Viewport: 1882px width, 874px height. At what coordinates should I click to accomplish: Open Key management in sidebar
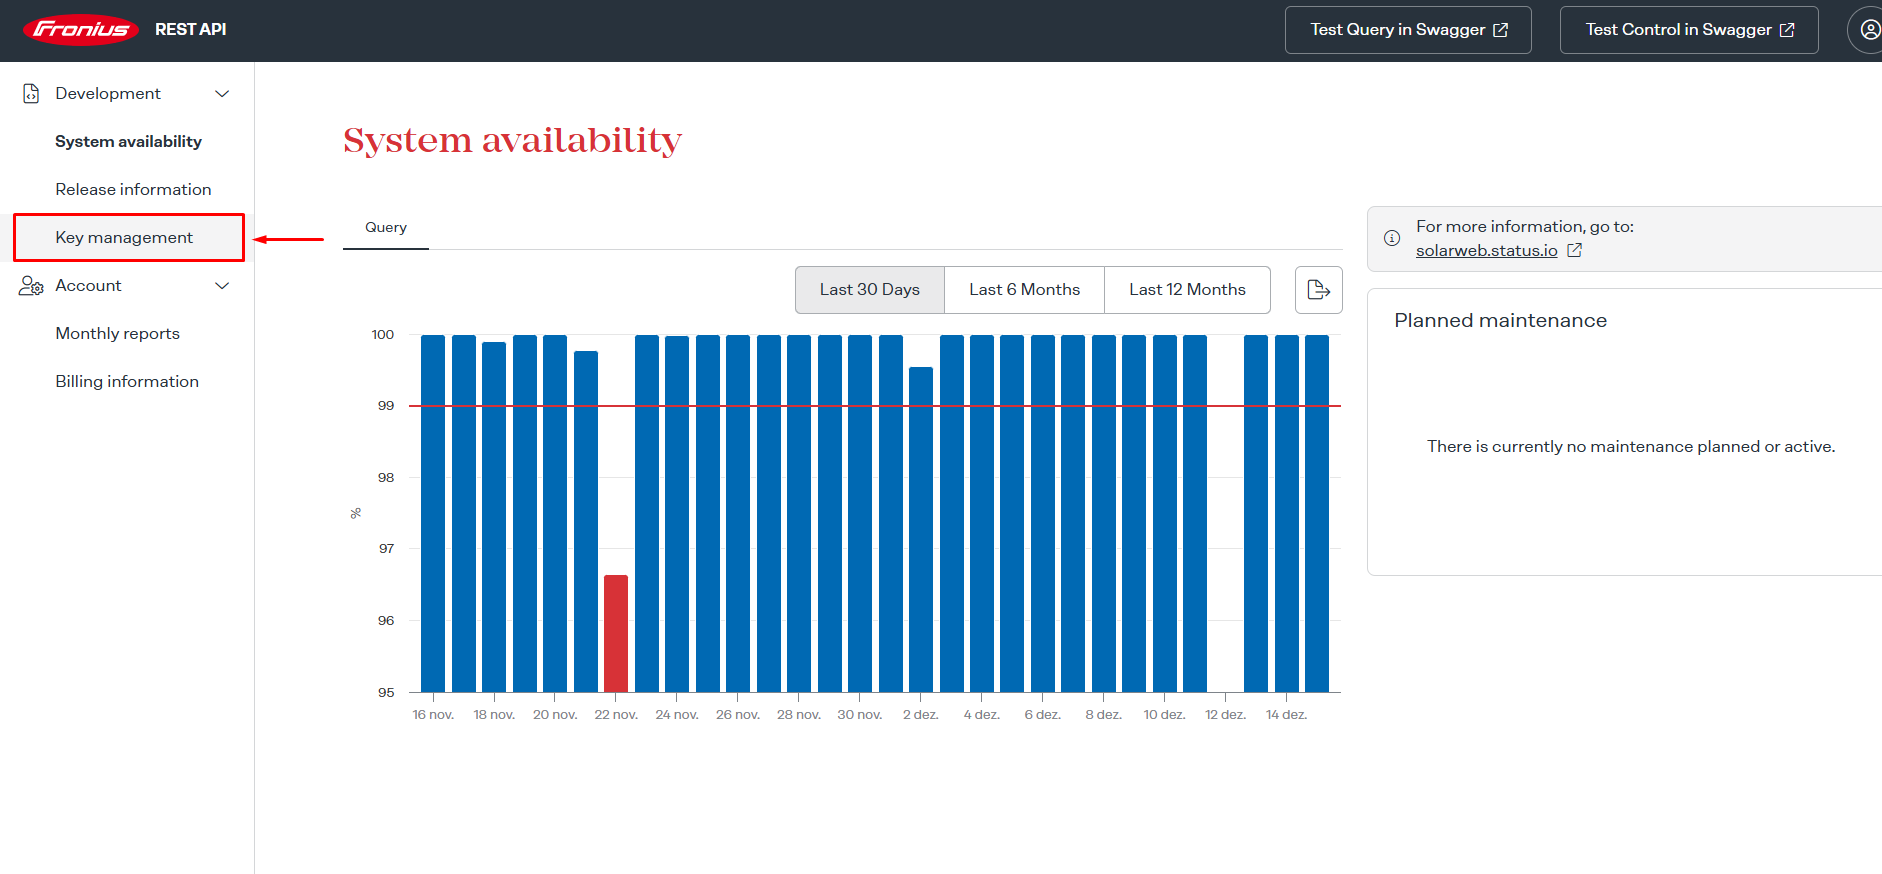tap(124, 238)
